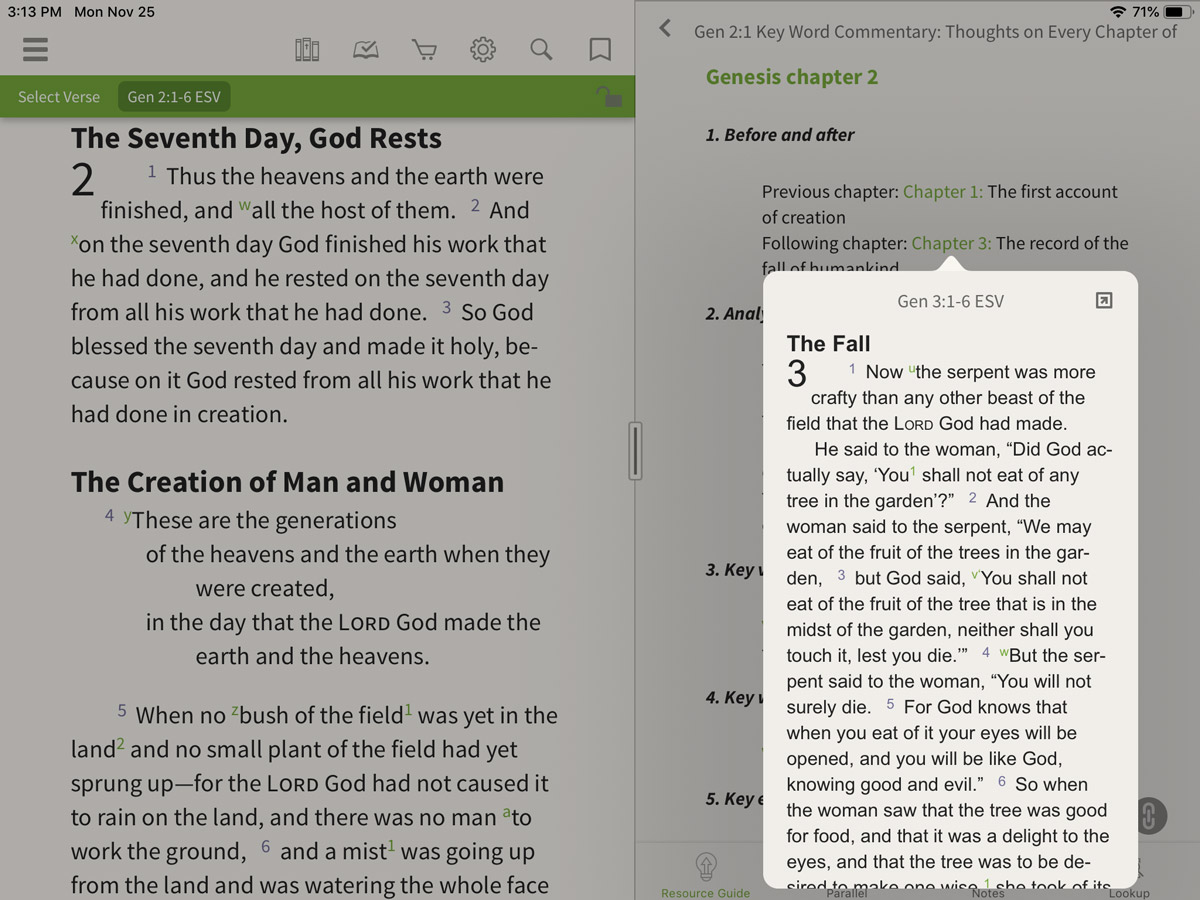Tap verse number 1 in Genesis 2
The image size is (1200, 900).
click(152, 172)
